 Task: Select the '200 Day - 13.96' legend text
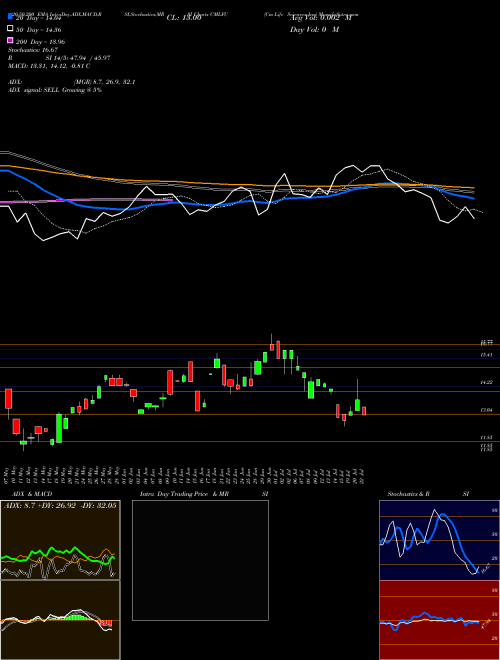click(x=40, y=42)
